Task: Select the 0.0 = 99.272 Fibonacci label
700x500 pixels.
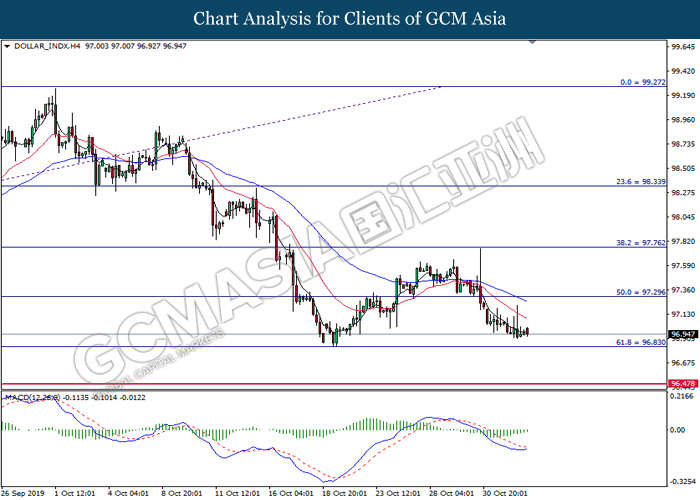Action: (643, 82)
